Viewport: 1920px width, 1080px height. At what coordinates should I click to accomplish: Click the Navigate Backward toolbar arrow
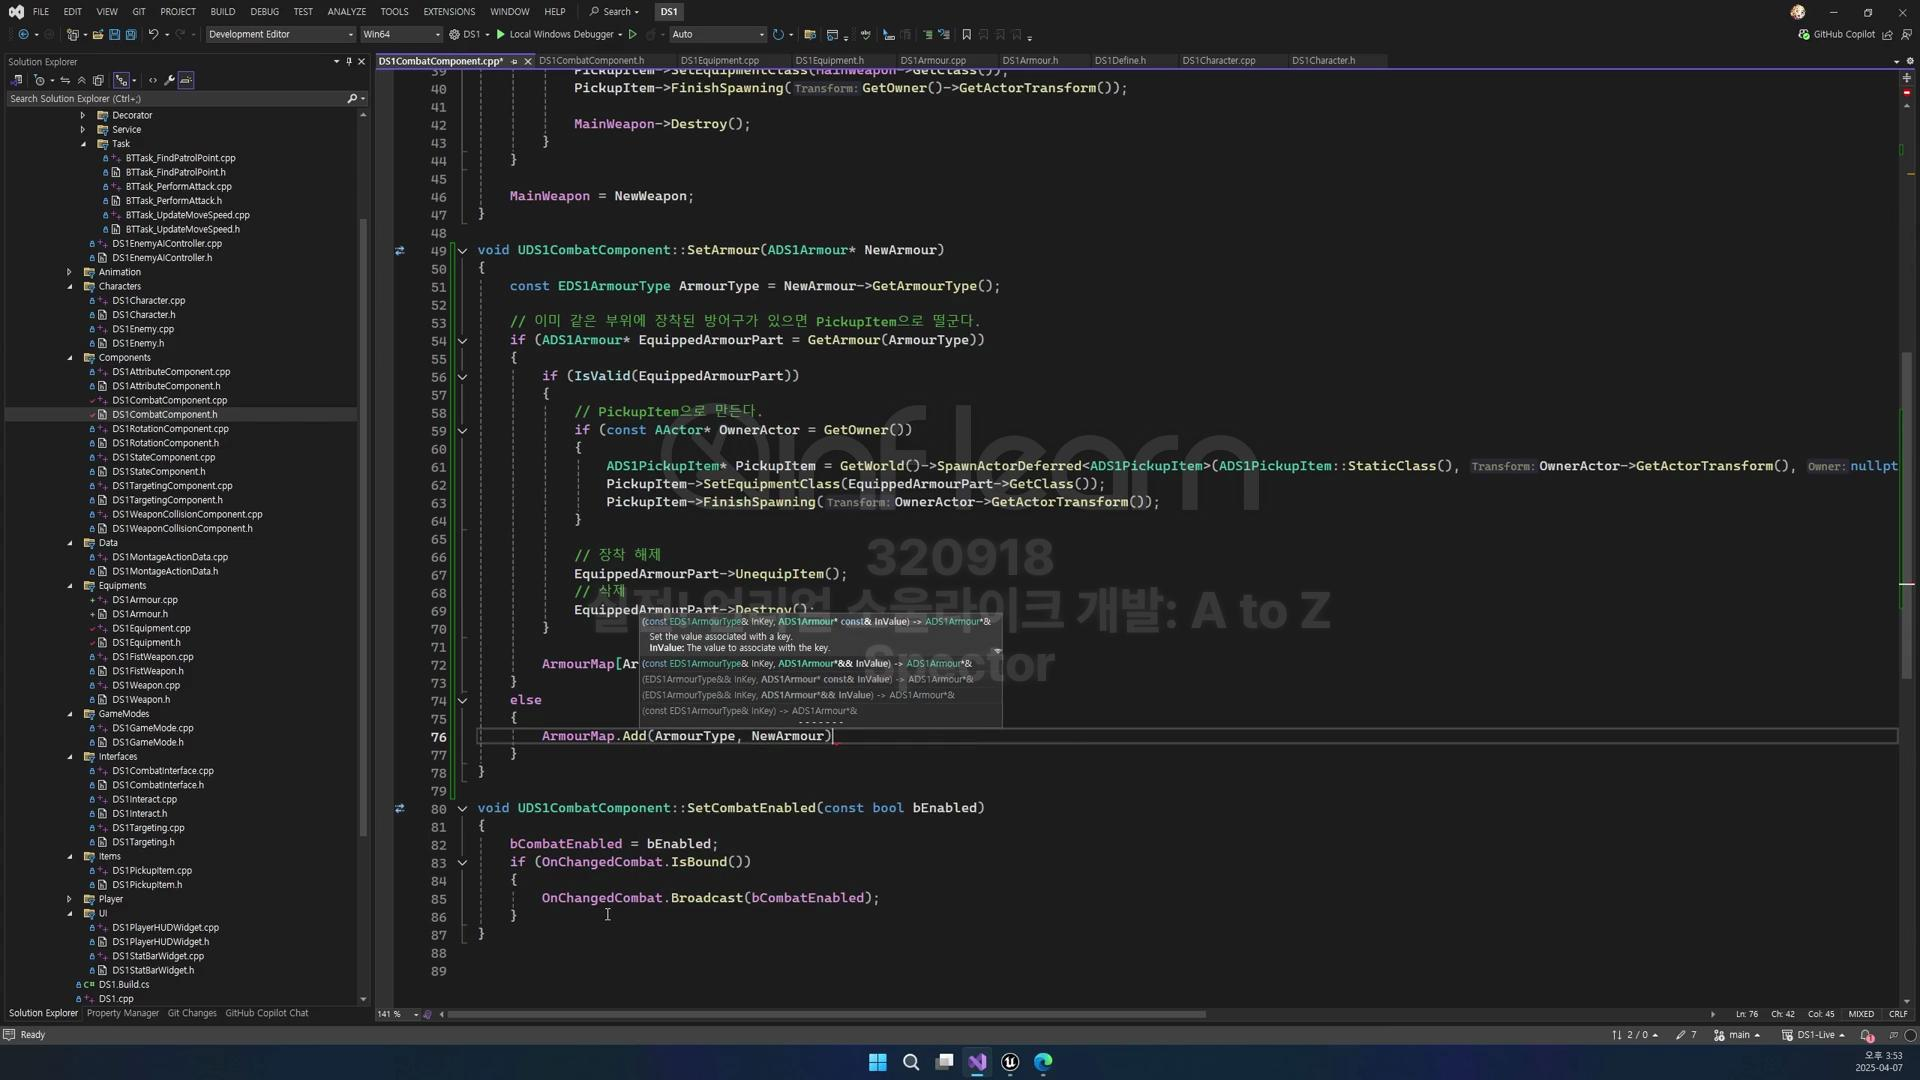click(x=23, y=34)
